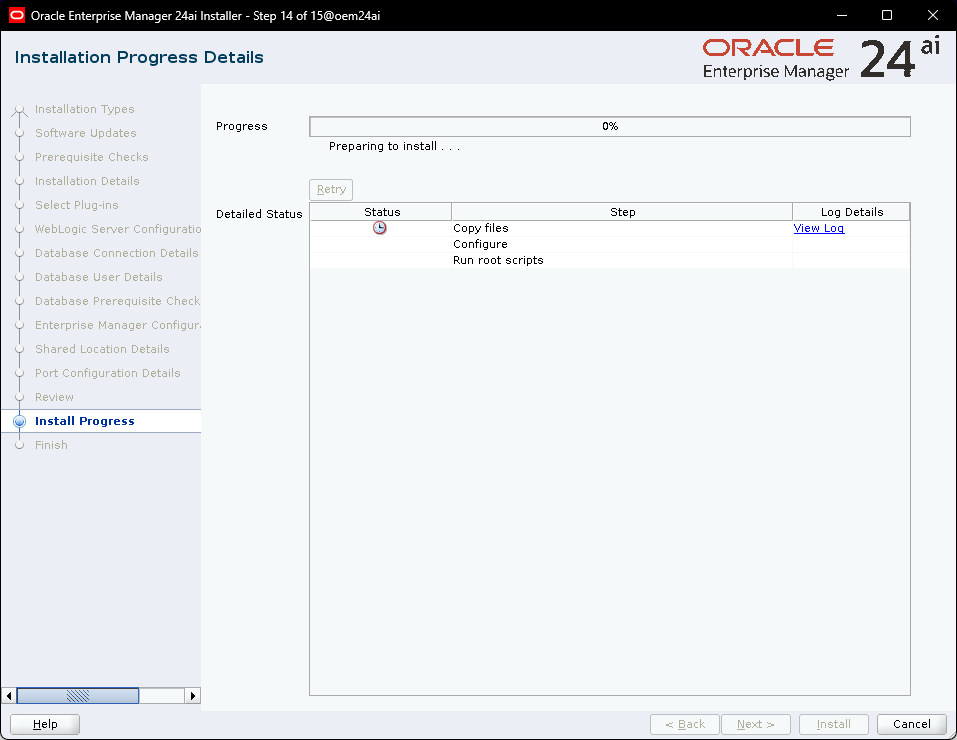The width and height of the screenshot is (957, 740).
Task: Click the installation progress bar
Action: click(609, 126)
